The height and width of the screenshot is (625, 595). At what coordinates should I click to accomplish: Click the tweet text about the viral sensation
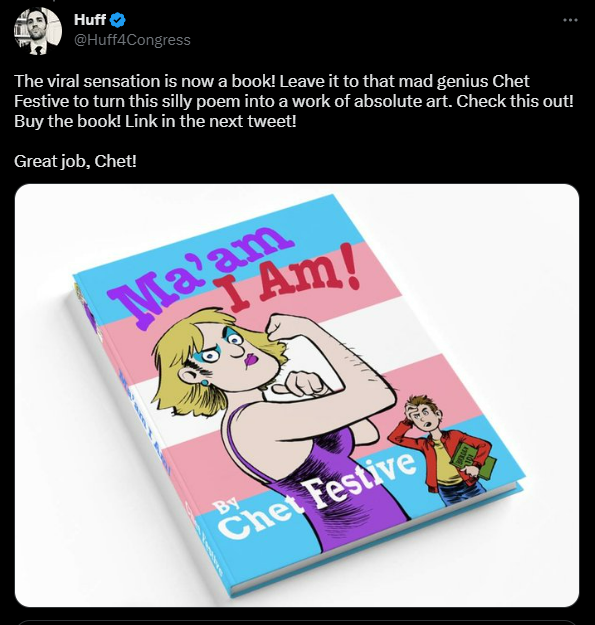point(294,101)
